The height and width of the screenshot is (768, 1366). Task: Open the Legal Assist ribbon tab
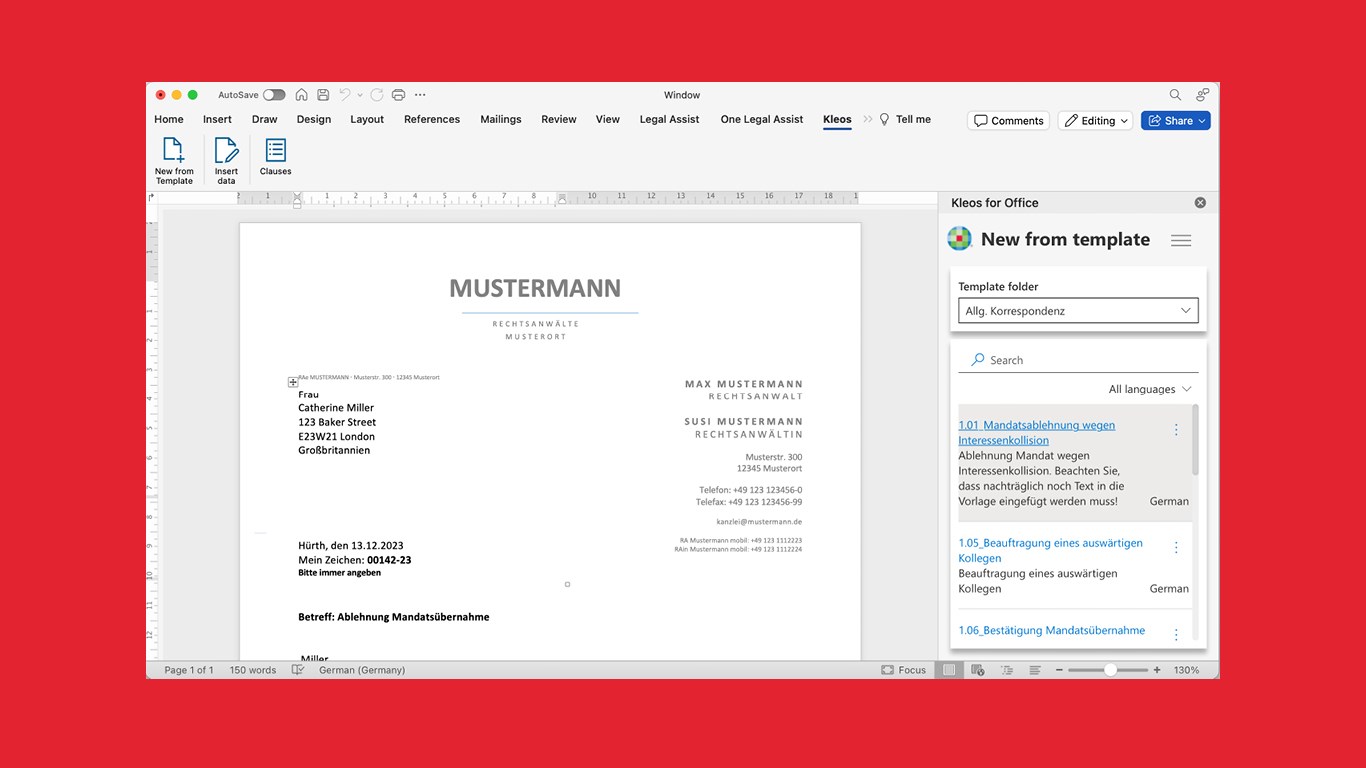point(670,119)
